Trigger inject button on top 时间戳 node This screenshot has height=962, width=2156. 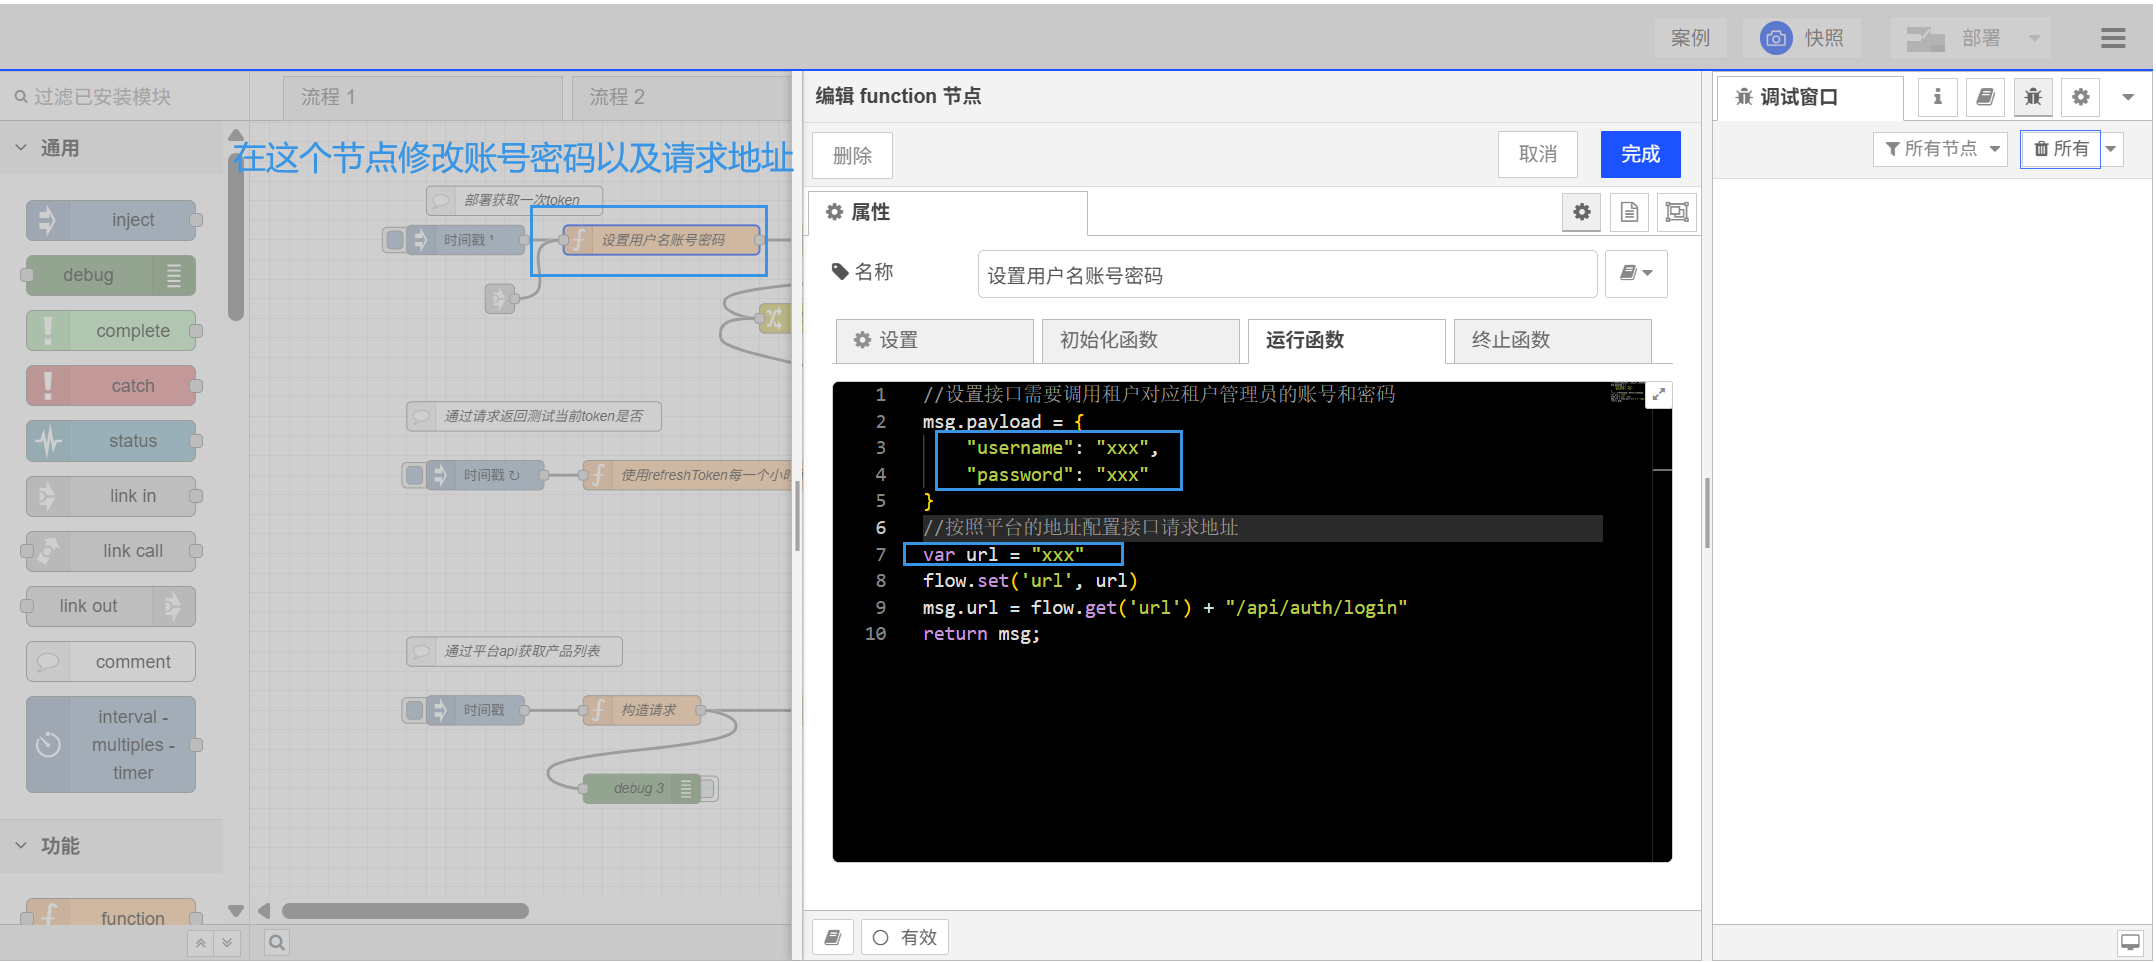click(395, 240)
